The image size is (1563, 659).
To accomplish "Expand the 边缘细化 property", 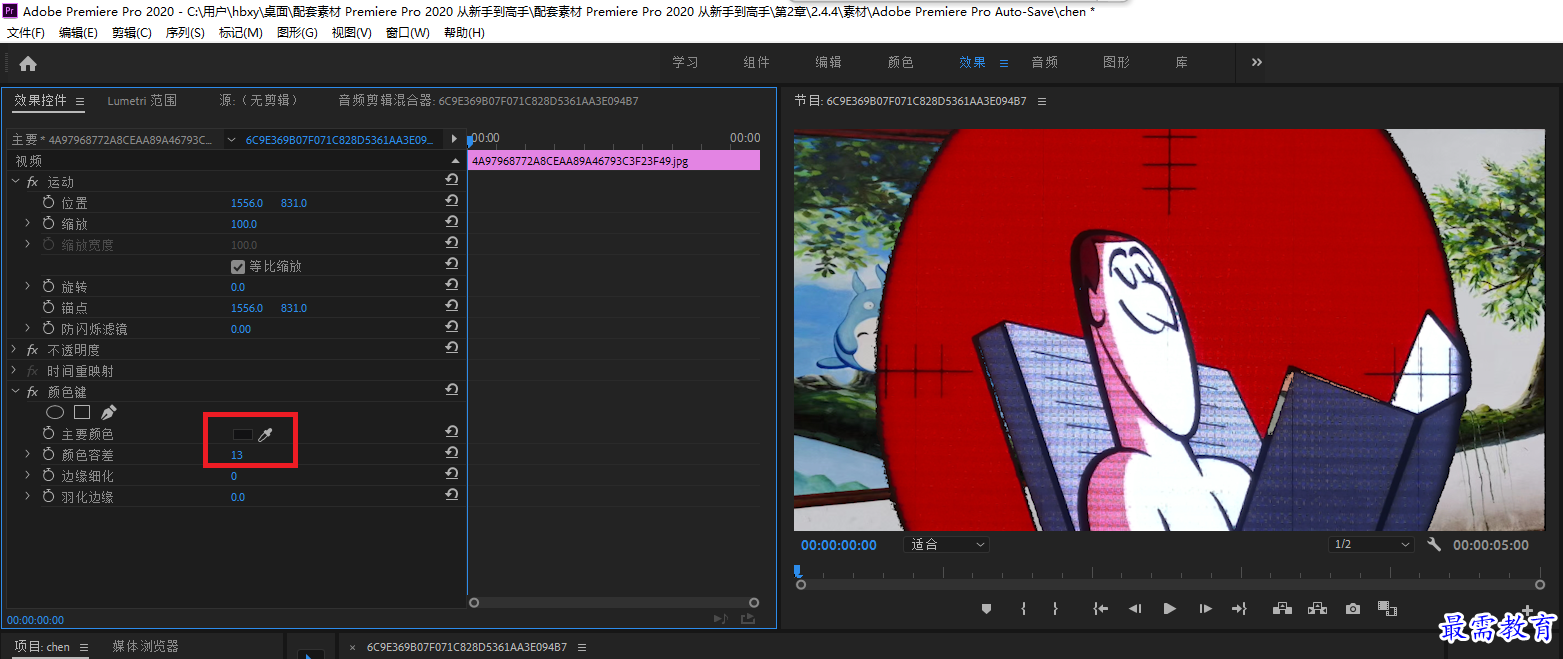I will pos(28,475).
